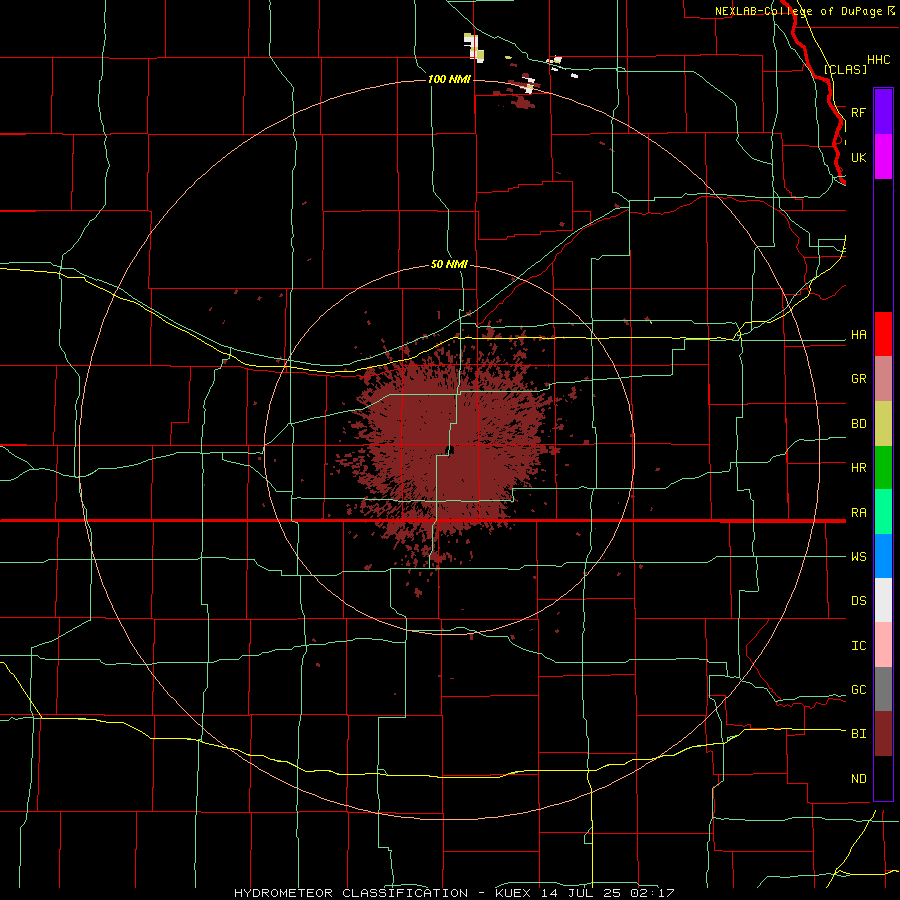Click the ND legend label
This screenshot has height=900, width=900.
point(858,779)
